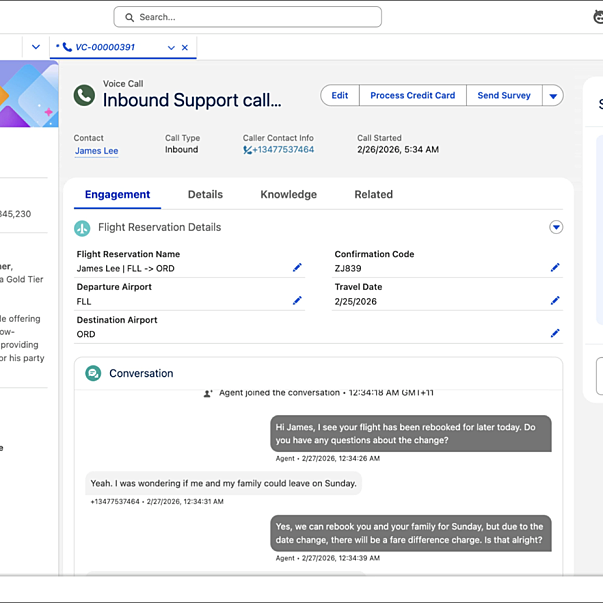
Task: Edit the Flight Reservation Name pencil icon
Action: (297, 268)
